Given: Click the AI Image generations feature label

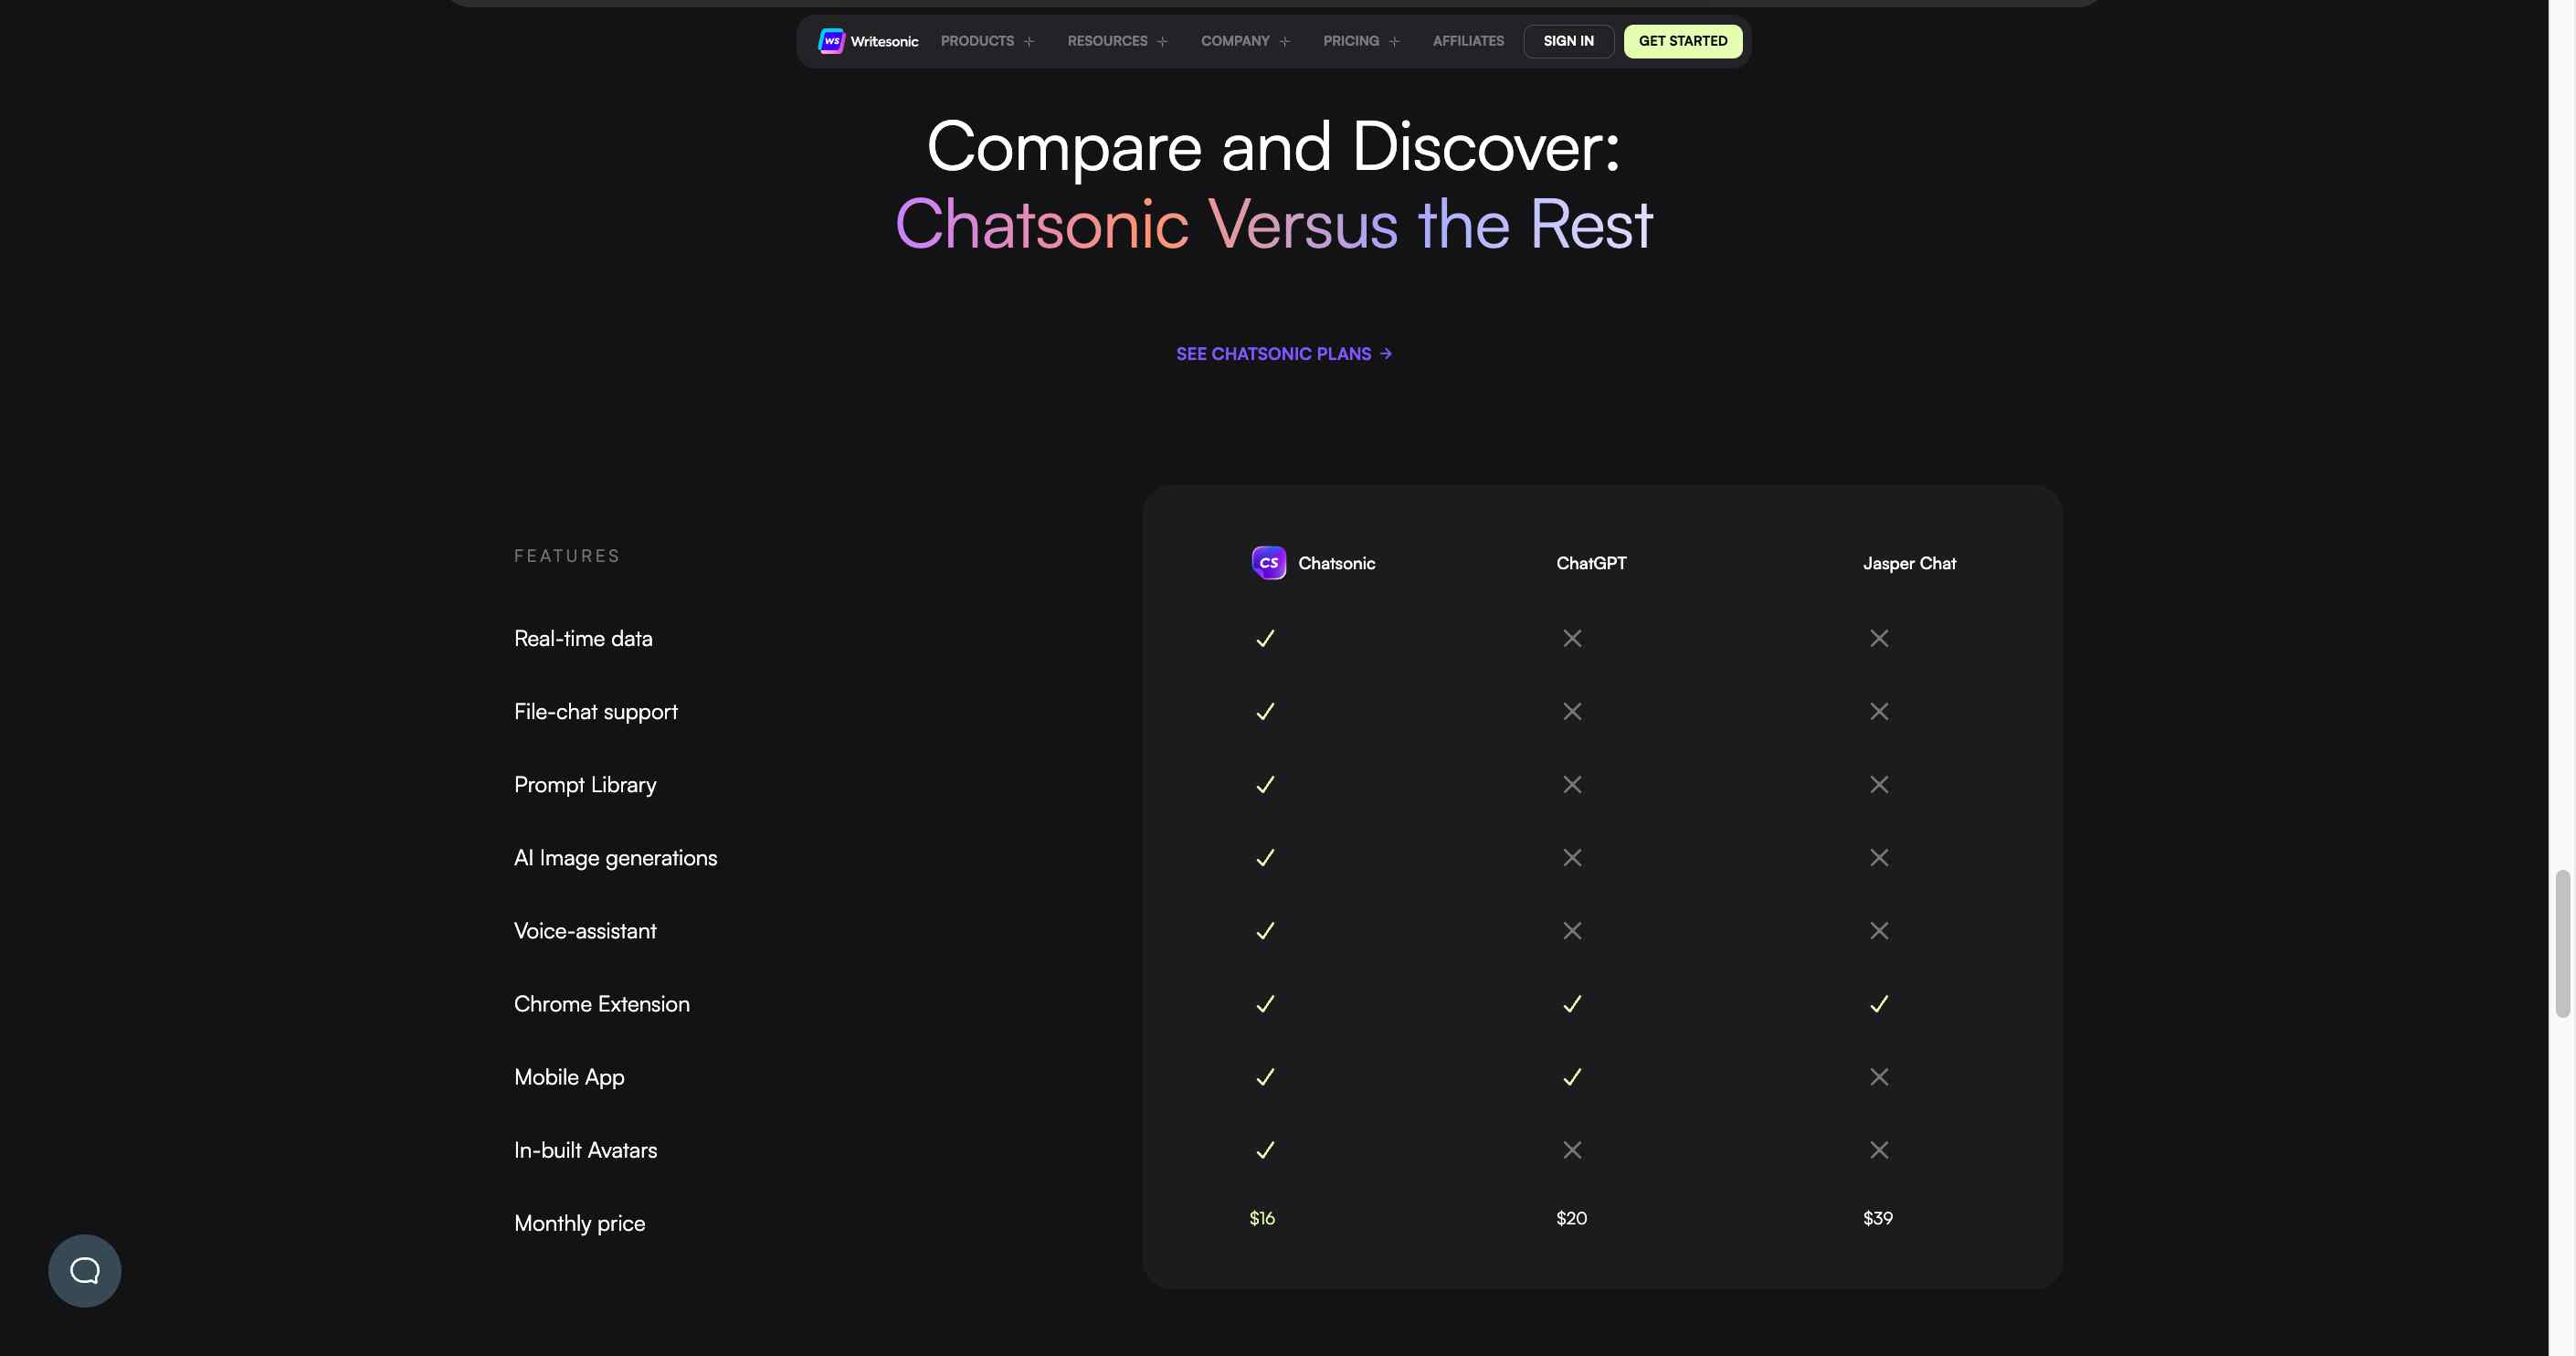Looking at the screenshot, I should [x=615, y=858].
